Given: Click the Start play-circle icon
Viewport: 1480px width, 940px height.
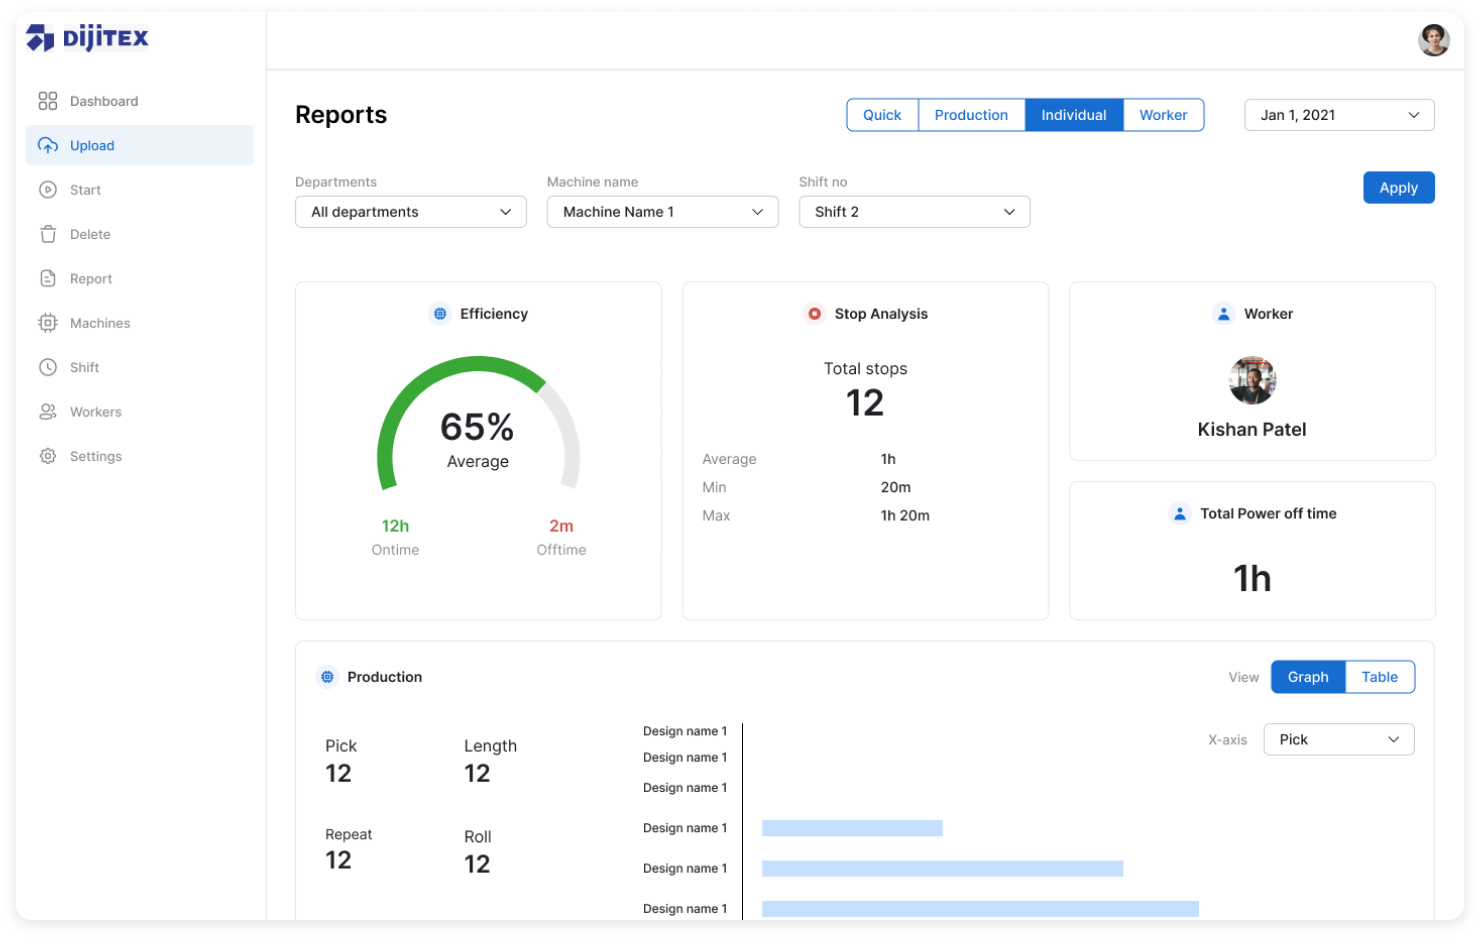Looking at the screenshot, I should click(x=48, y=190).
